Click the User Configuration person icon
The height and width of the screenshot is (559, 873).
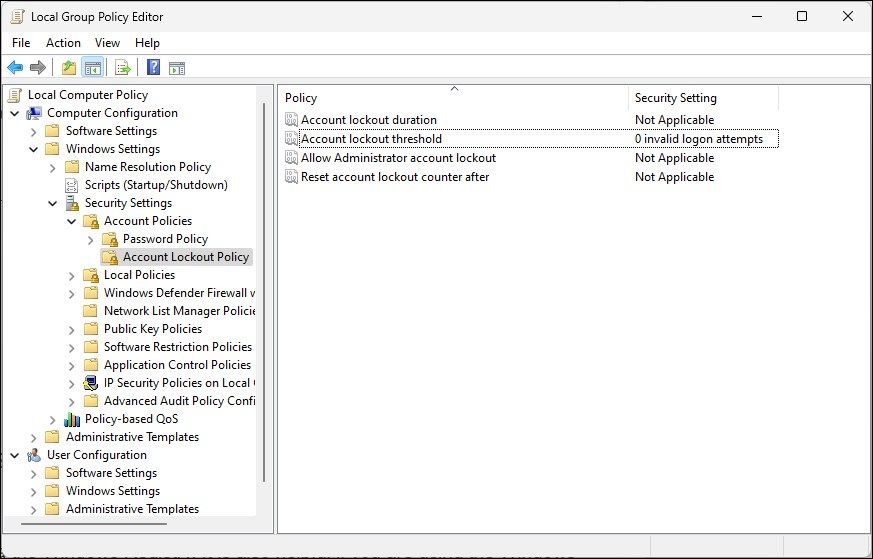[34, 455]
